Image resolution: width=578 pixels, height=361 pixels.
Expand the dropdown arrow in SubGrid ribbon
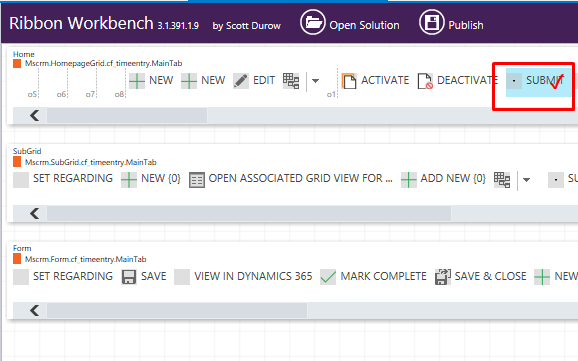coord(526,180)
